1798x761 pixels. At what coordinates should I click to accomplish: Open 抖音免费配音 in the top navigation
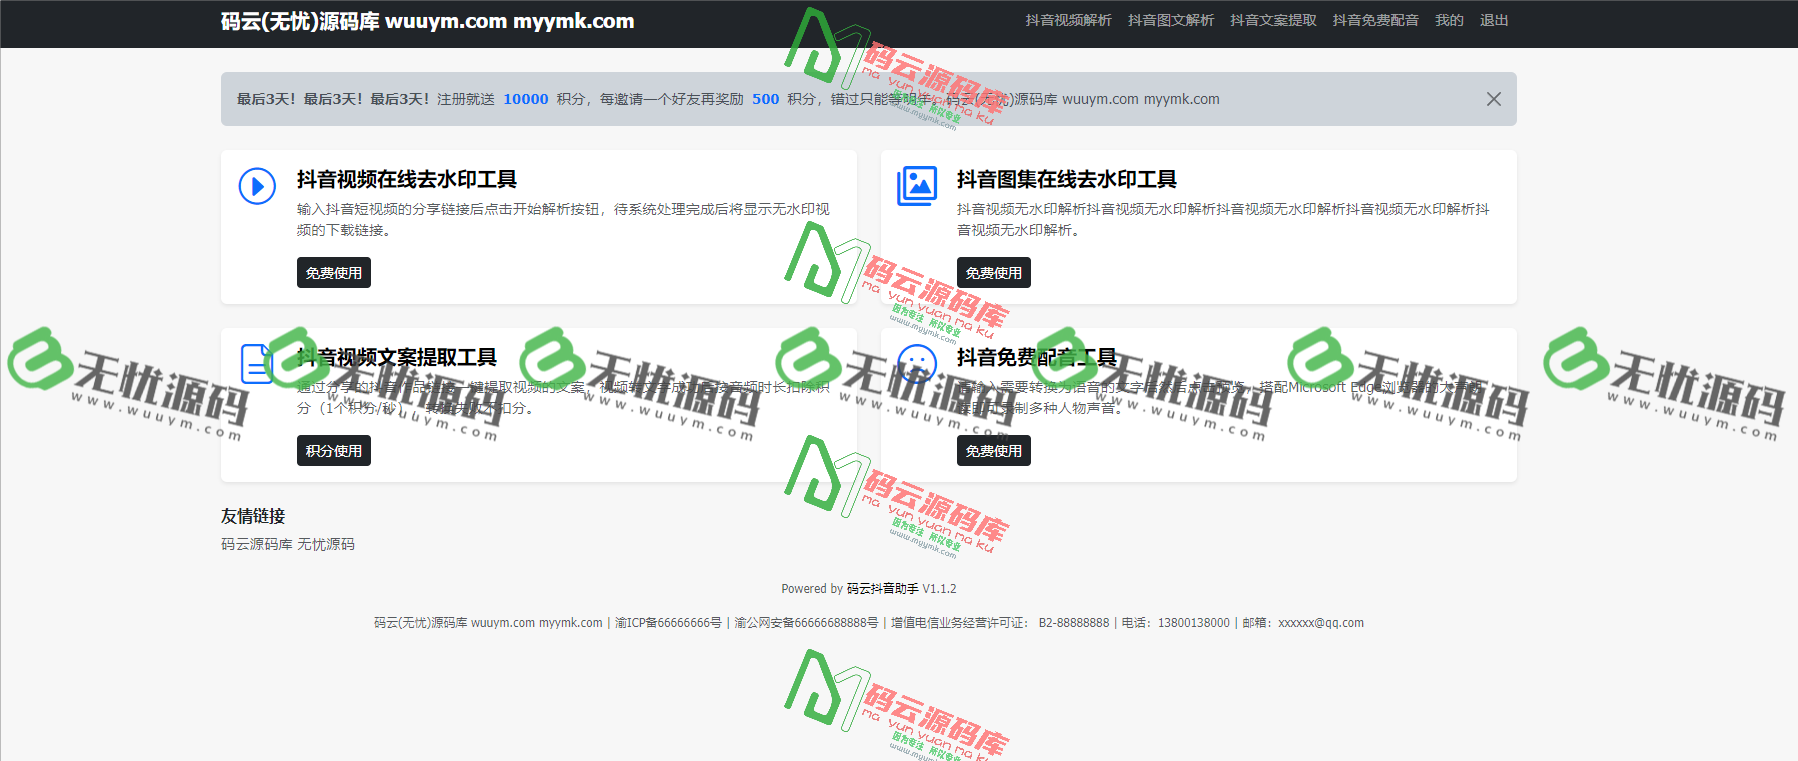coord(1375,20)
